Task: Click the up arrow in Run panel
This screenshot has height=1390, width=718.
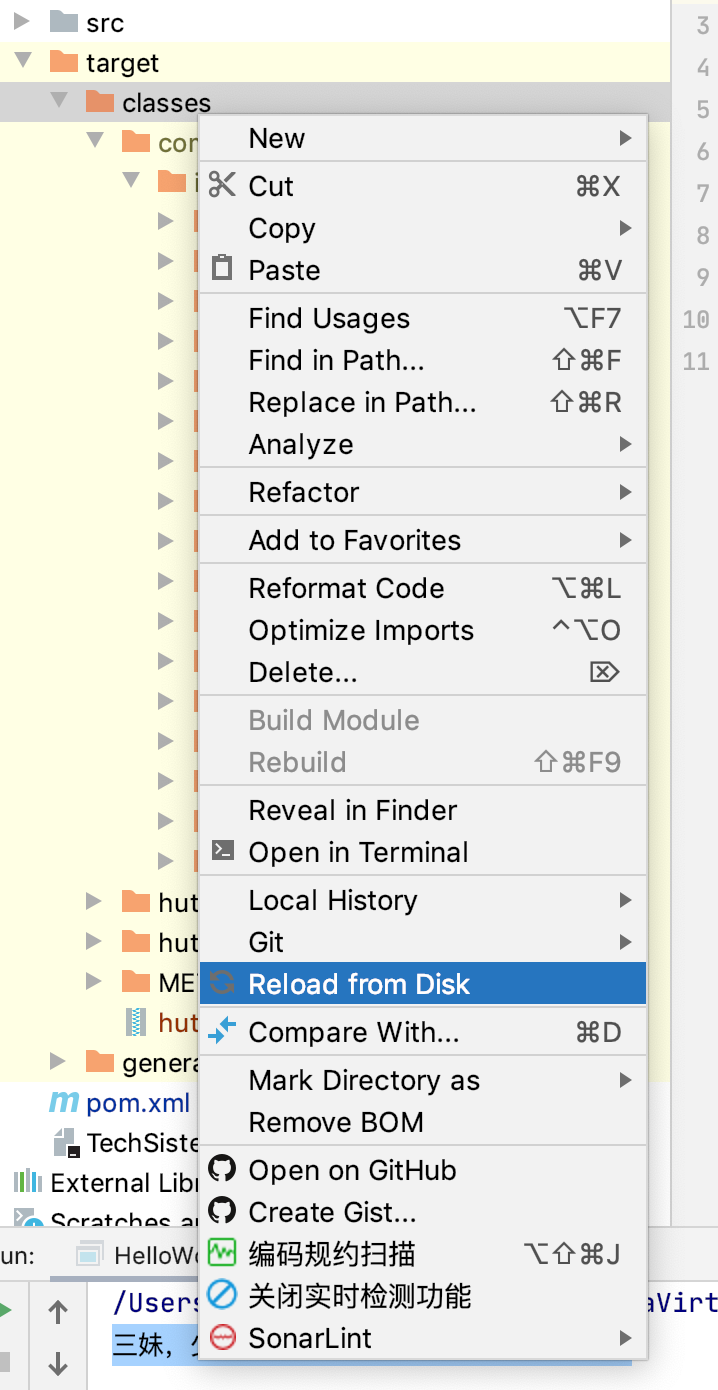Action: click(58, 1312)
